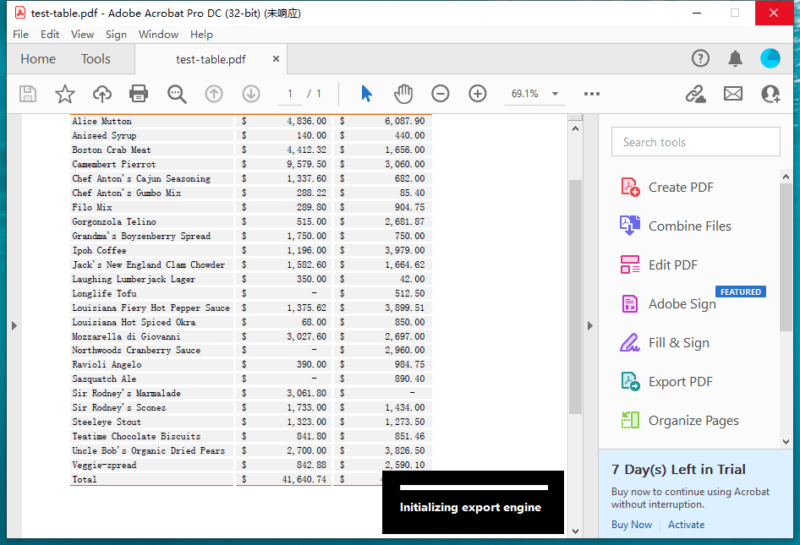This screenshot has width=800, height=545.
Task: Upload the file via the cloud icon
Action: pos(102,94)
